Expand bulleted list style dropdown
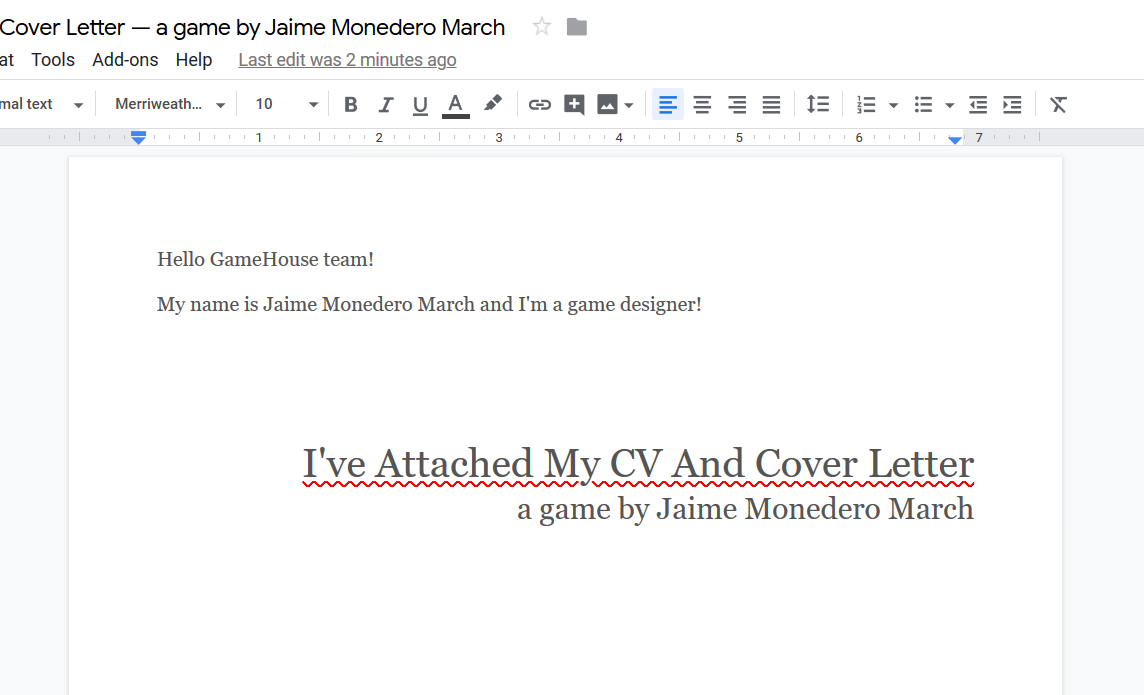 pyautogui.click(x=949, y=105)
